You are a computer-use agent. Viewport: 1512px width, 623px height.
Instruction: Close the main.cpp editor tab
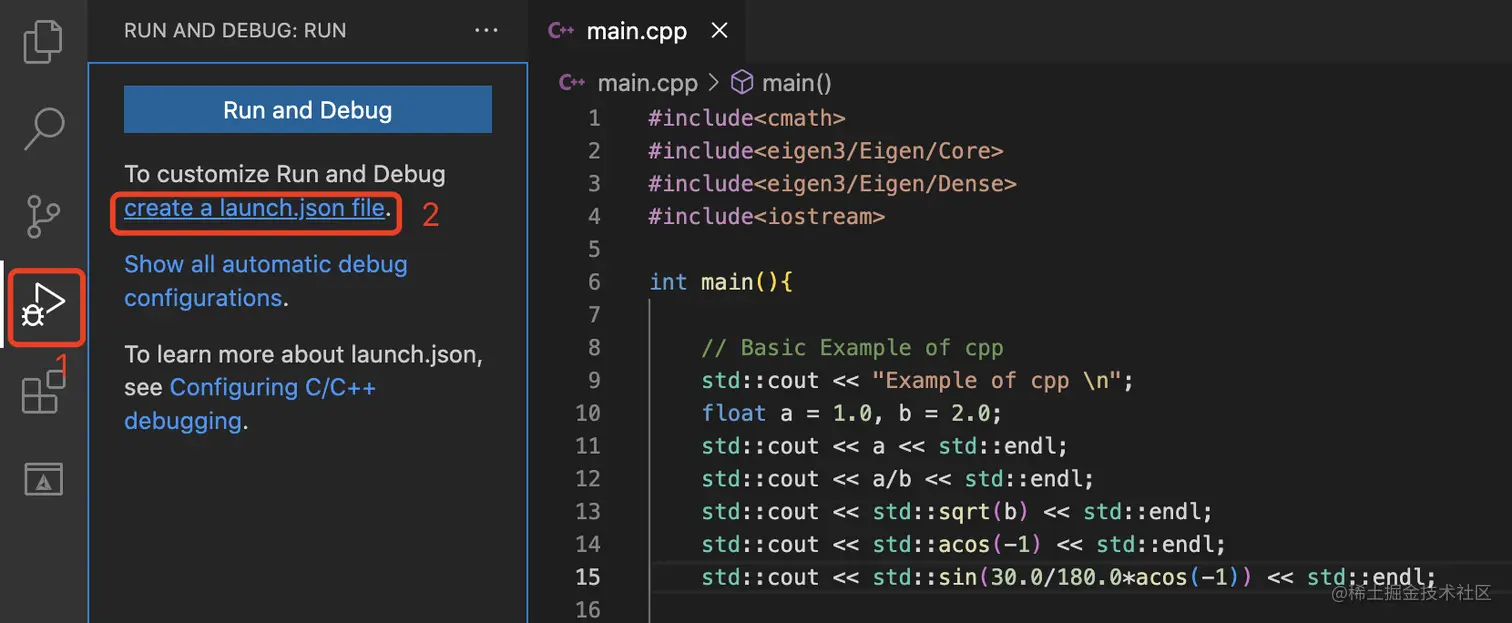[x=719, y=31]
